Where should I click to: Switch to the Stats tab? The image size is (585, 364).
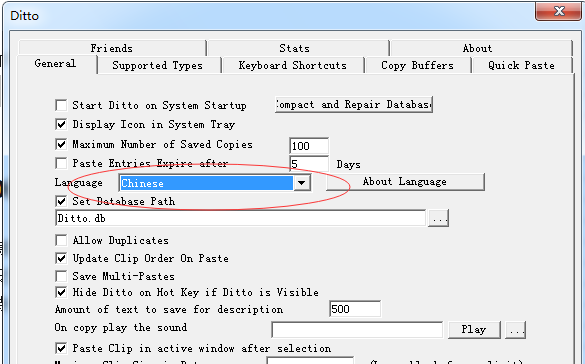[x=297, y=48]
